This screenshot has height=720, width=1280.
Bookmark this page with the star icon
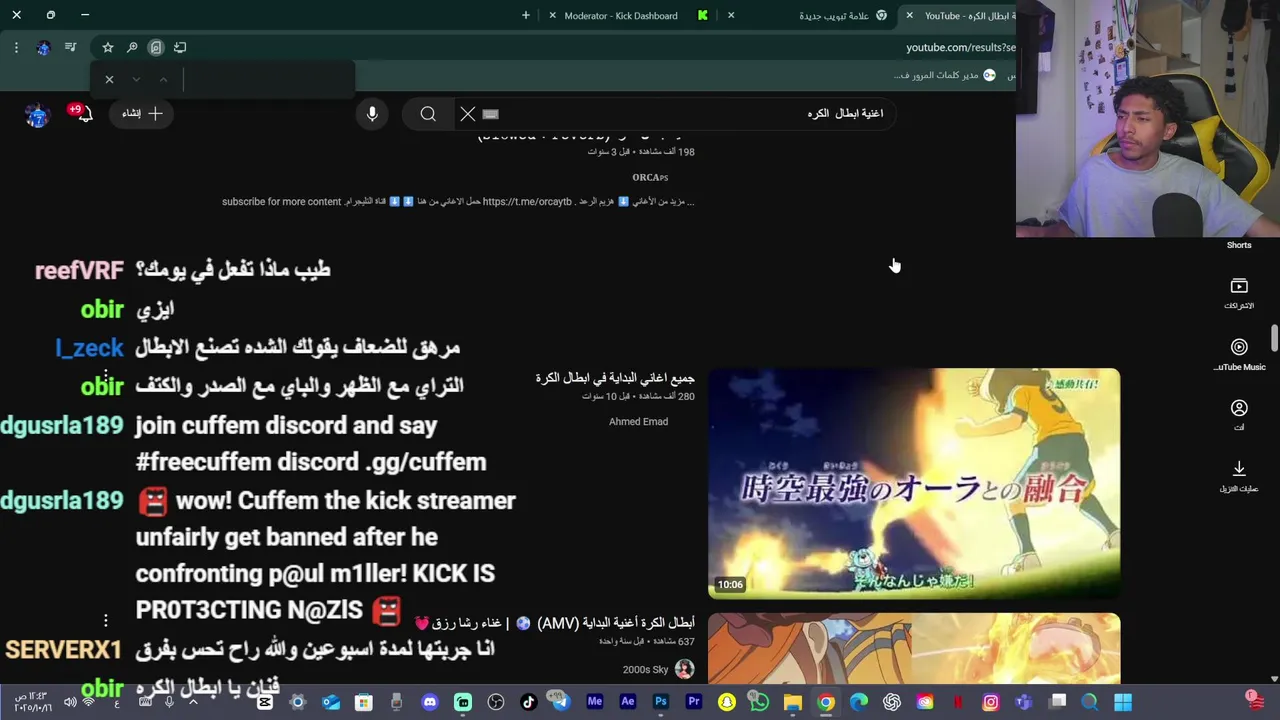(x=108, y=47)
